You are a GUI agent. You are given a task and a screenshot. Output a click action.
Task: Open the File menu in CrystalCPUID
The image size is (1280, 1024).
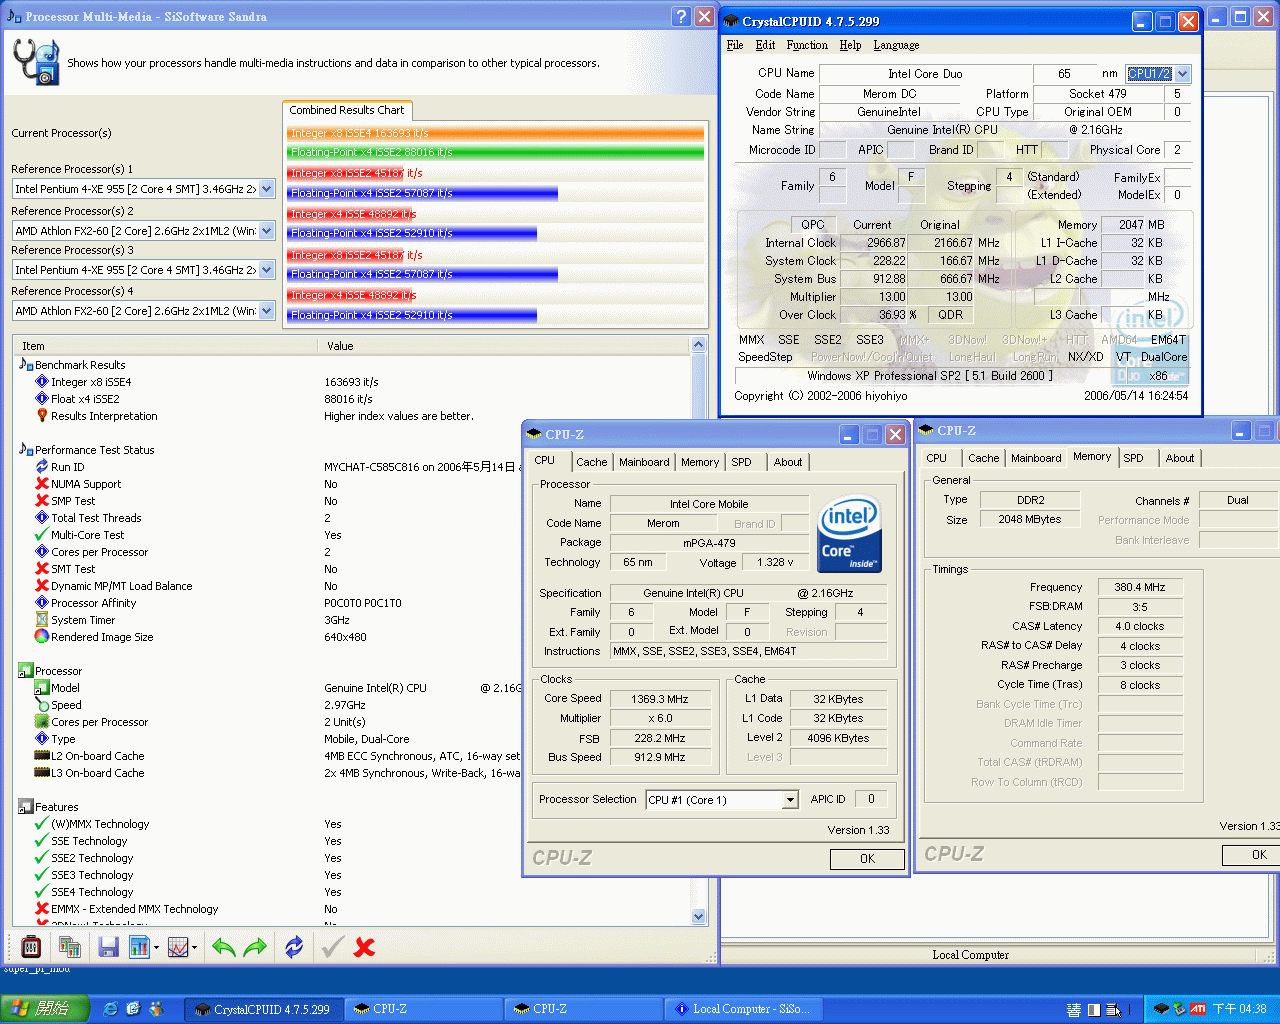pyautogui.click(x=735, y=45)
